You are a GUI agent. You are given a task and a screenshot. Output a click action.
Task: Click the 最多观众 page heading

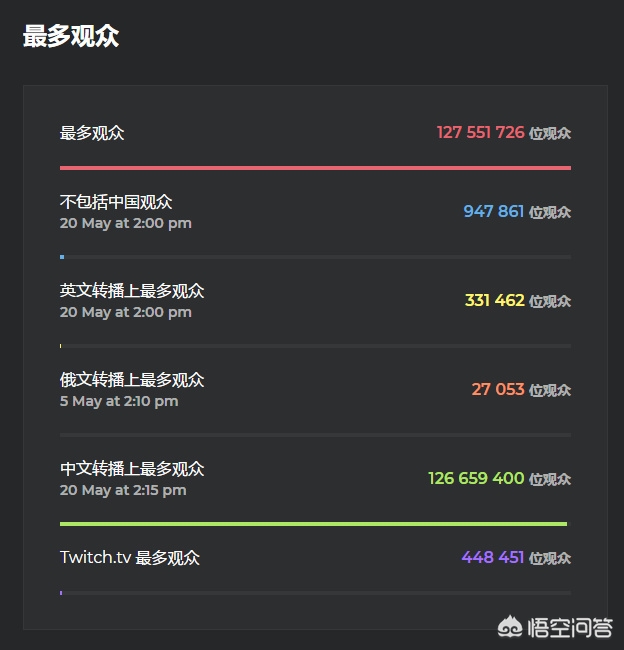point(71,37)
